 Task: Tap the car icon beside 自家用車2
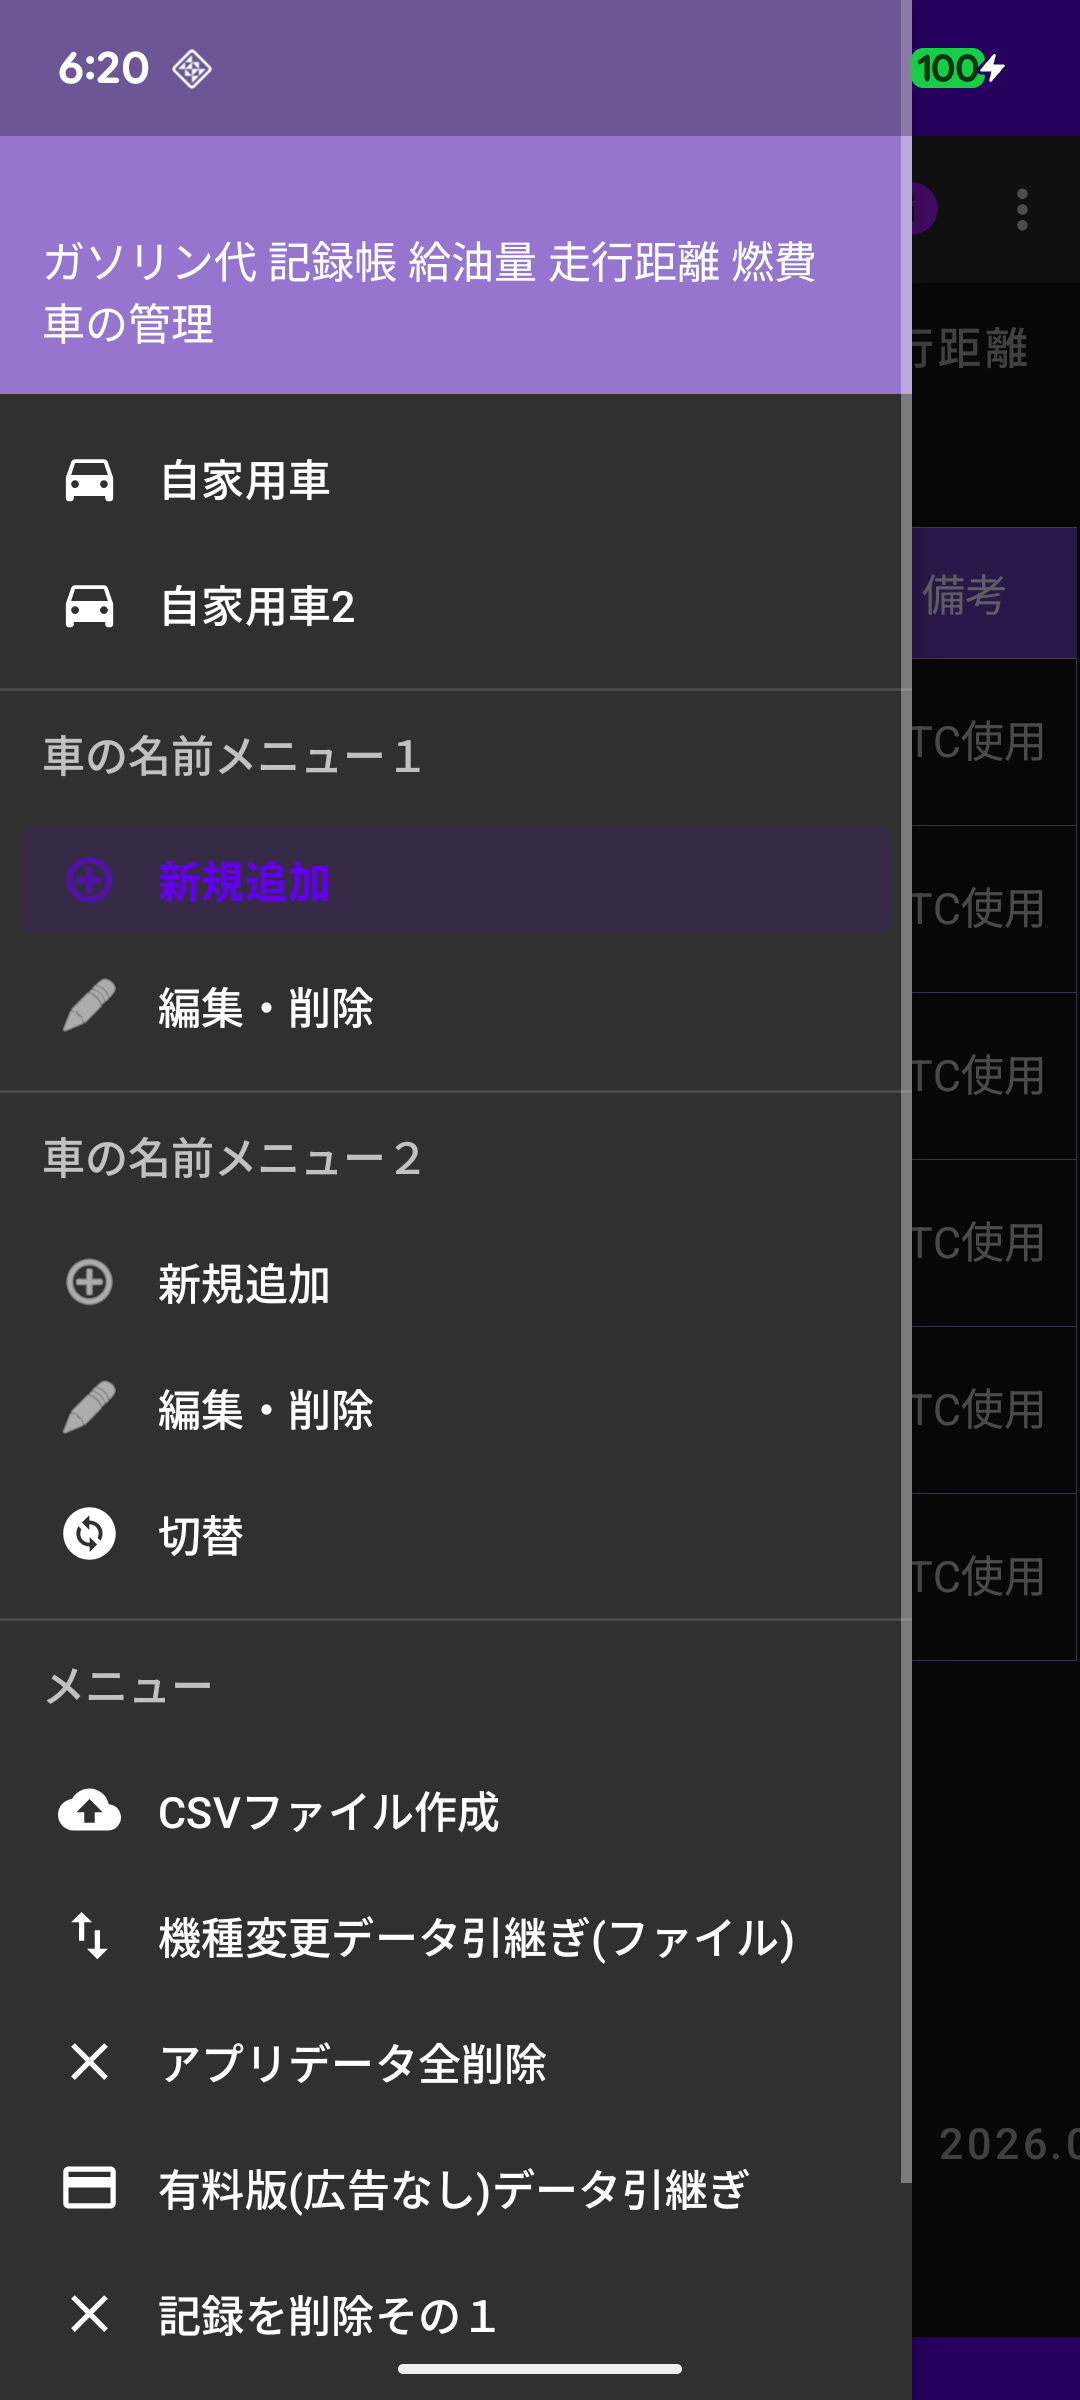pyautogui.click(x=89, y=606)
